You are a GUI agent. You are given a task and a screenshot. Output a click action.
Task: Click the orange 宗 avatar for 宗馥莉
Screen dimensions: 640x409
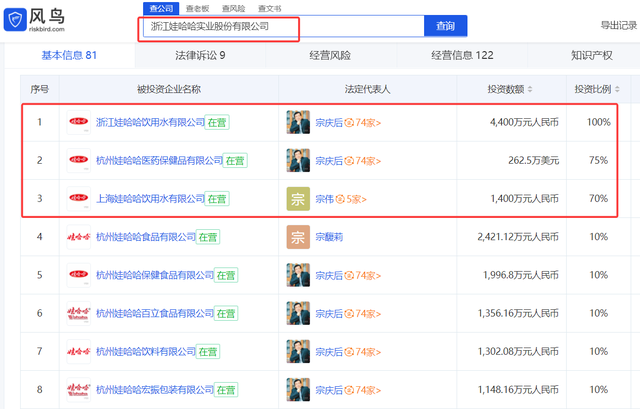(298, 237)
